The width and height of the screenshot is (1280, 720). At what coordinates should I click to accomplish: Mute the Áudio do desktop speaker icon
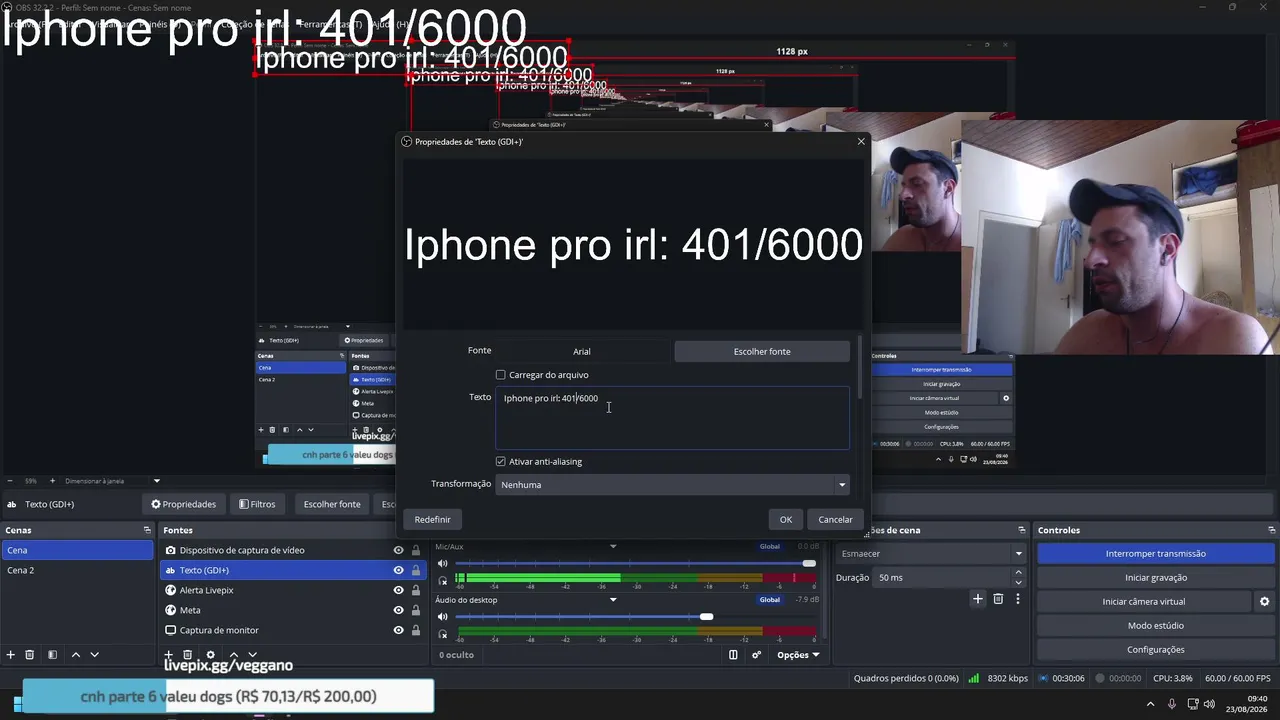[443, 617]
